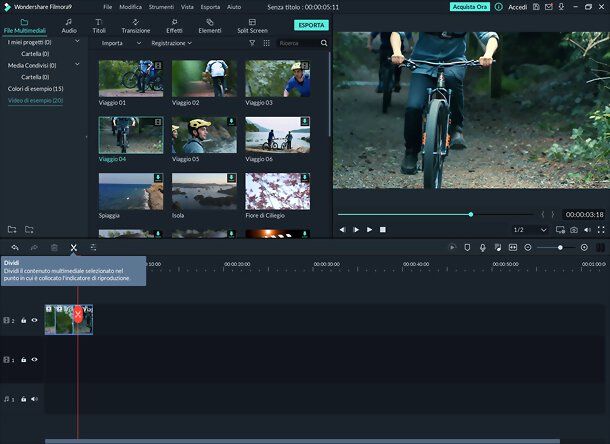Open the timeline edit adjustments icon
Viewport: 610px width, 444px height.
[x=93, y=247]
